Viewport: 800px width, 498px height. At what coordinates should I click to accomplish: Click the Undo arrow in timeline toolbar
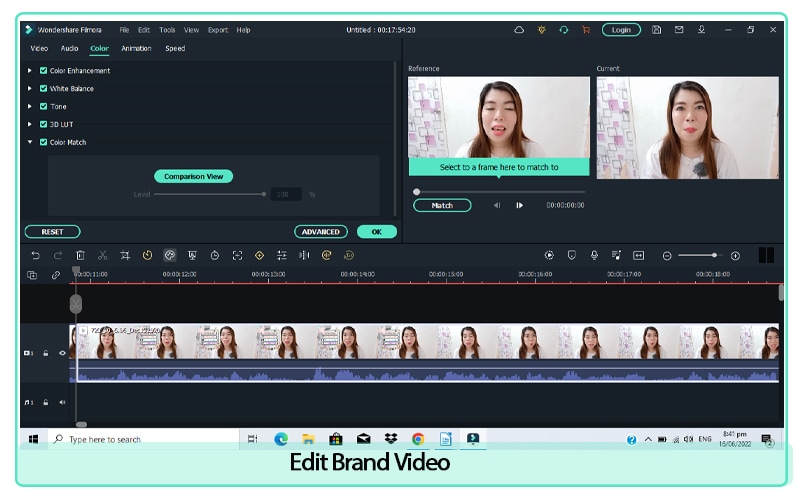coord(35,256)
